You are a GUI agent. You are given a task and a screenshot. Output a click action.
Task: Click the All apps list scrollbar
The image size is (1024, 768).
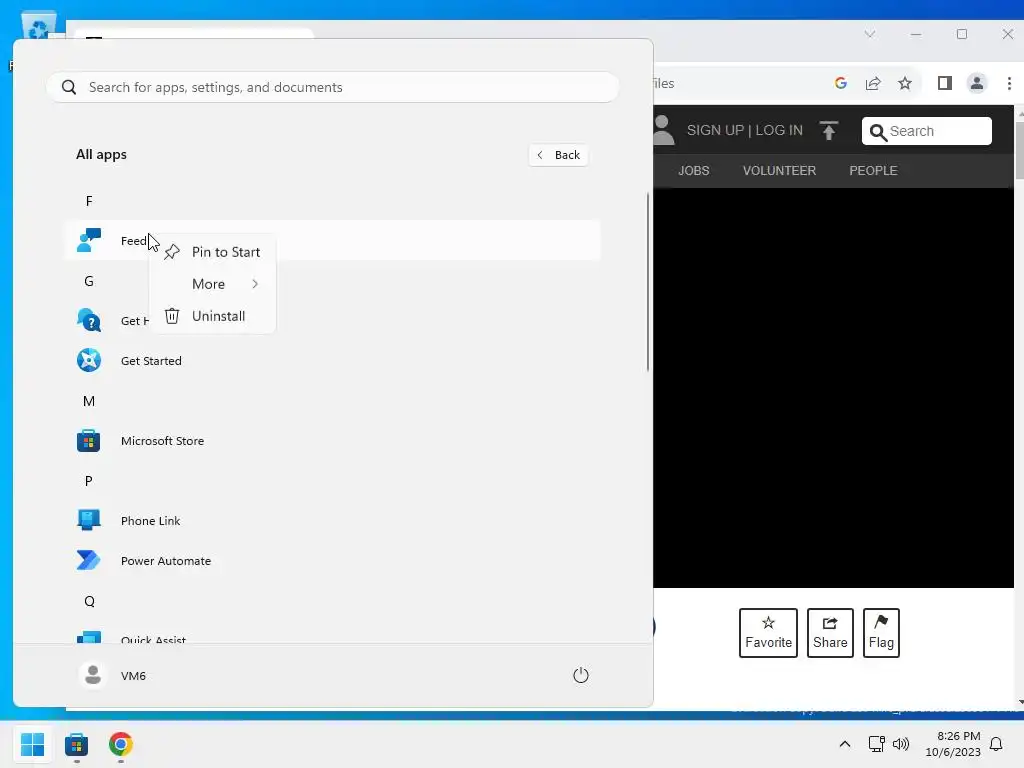648,281
